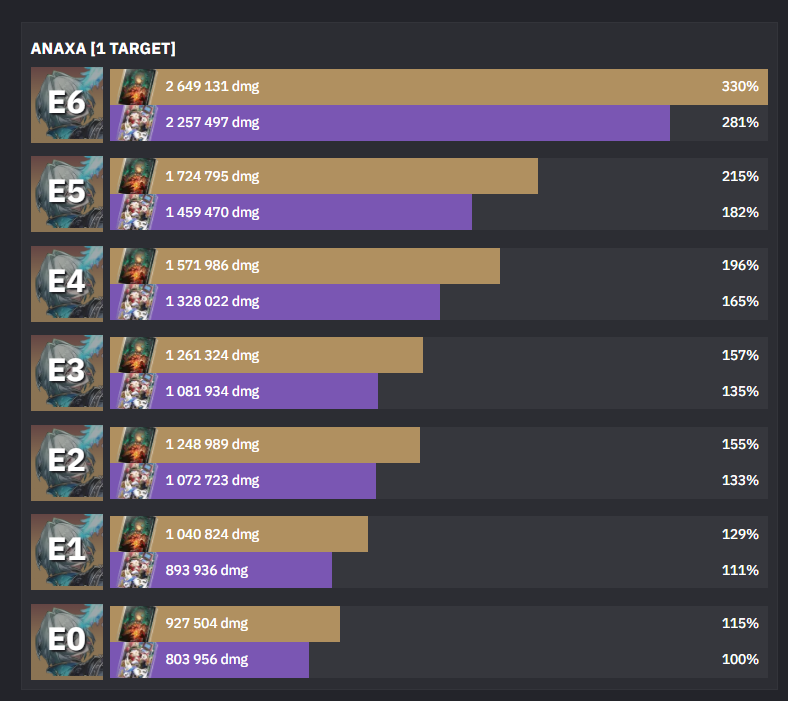This screenshot has width=788, height=701.
Task: Click the gold 330% damage bar
Action: point(439,87)
